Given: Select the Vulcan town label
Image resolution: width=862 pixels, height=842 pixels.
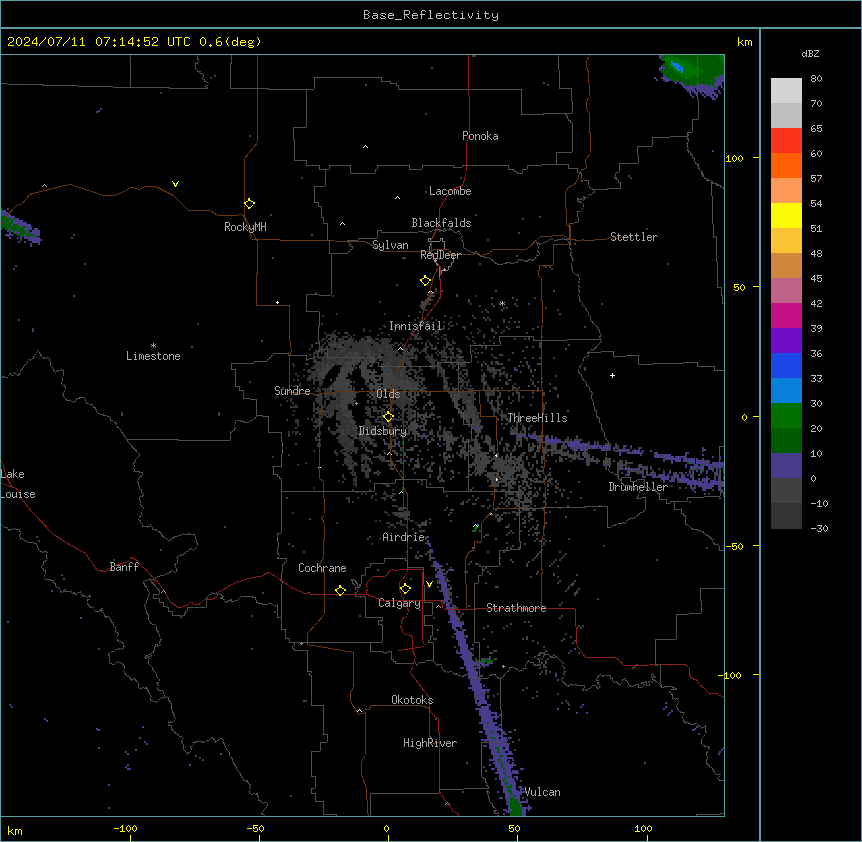Looking at the screenshot, I should coord(542,792).
